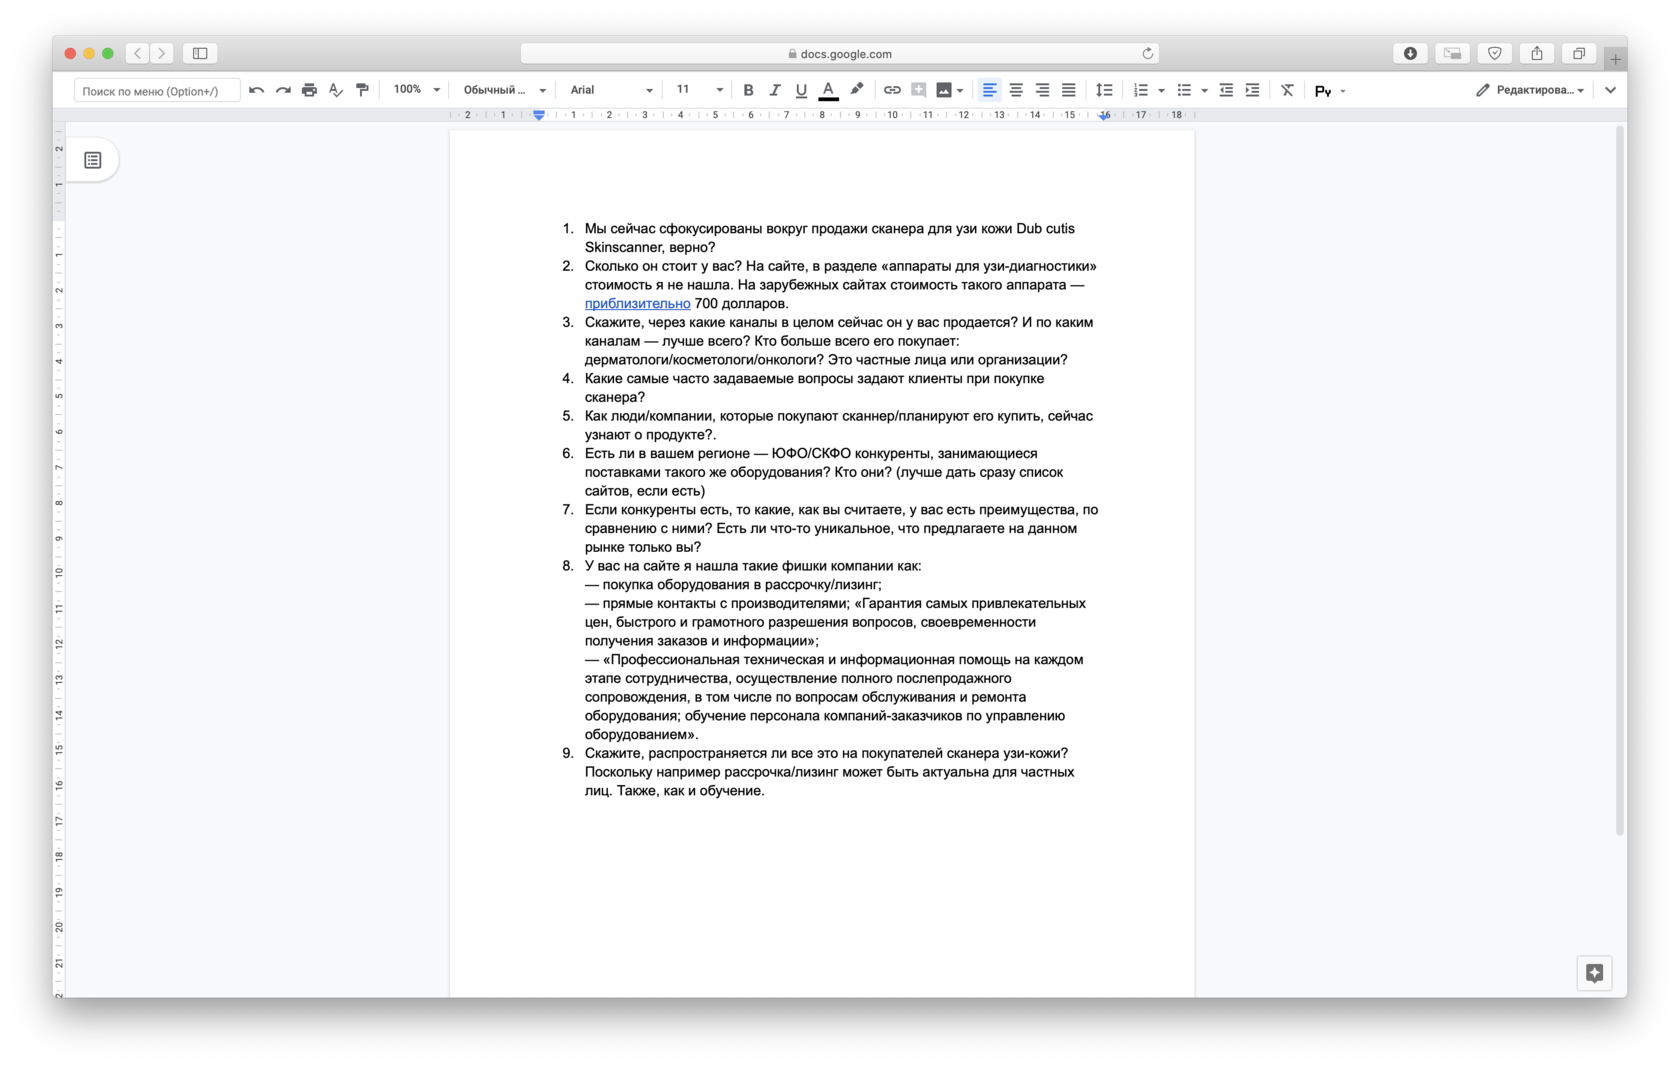1680x1067 pixels.
Task: Align text right
Action: coord(1042,90)
